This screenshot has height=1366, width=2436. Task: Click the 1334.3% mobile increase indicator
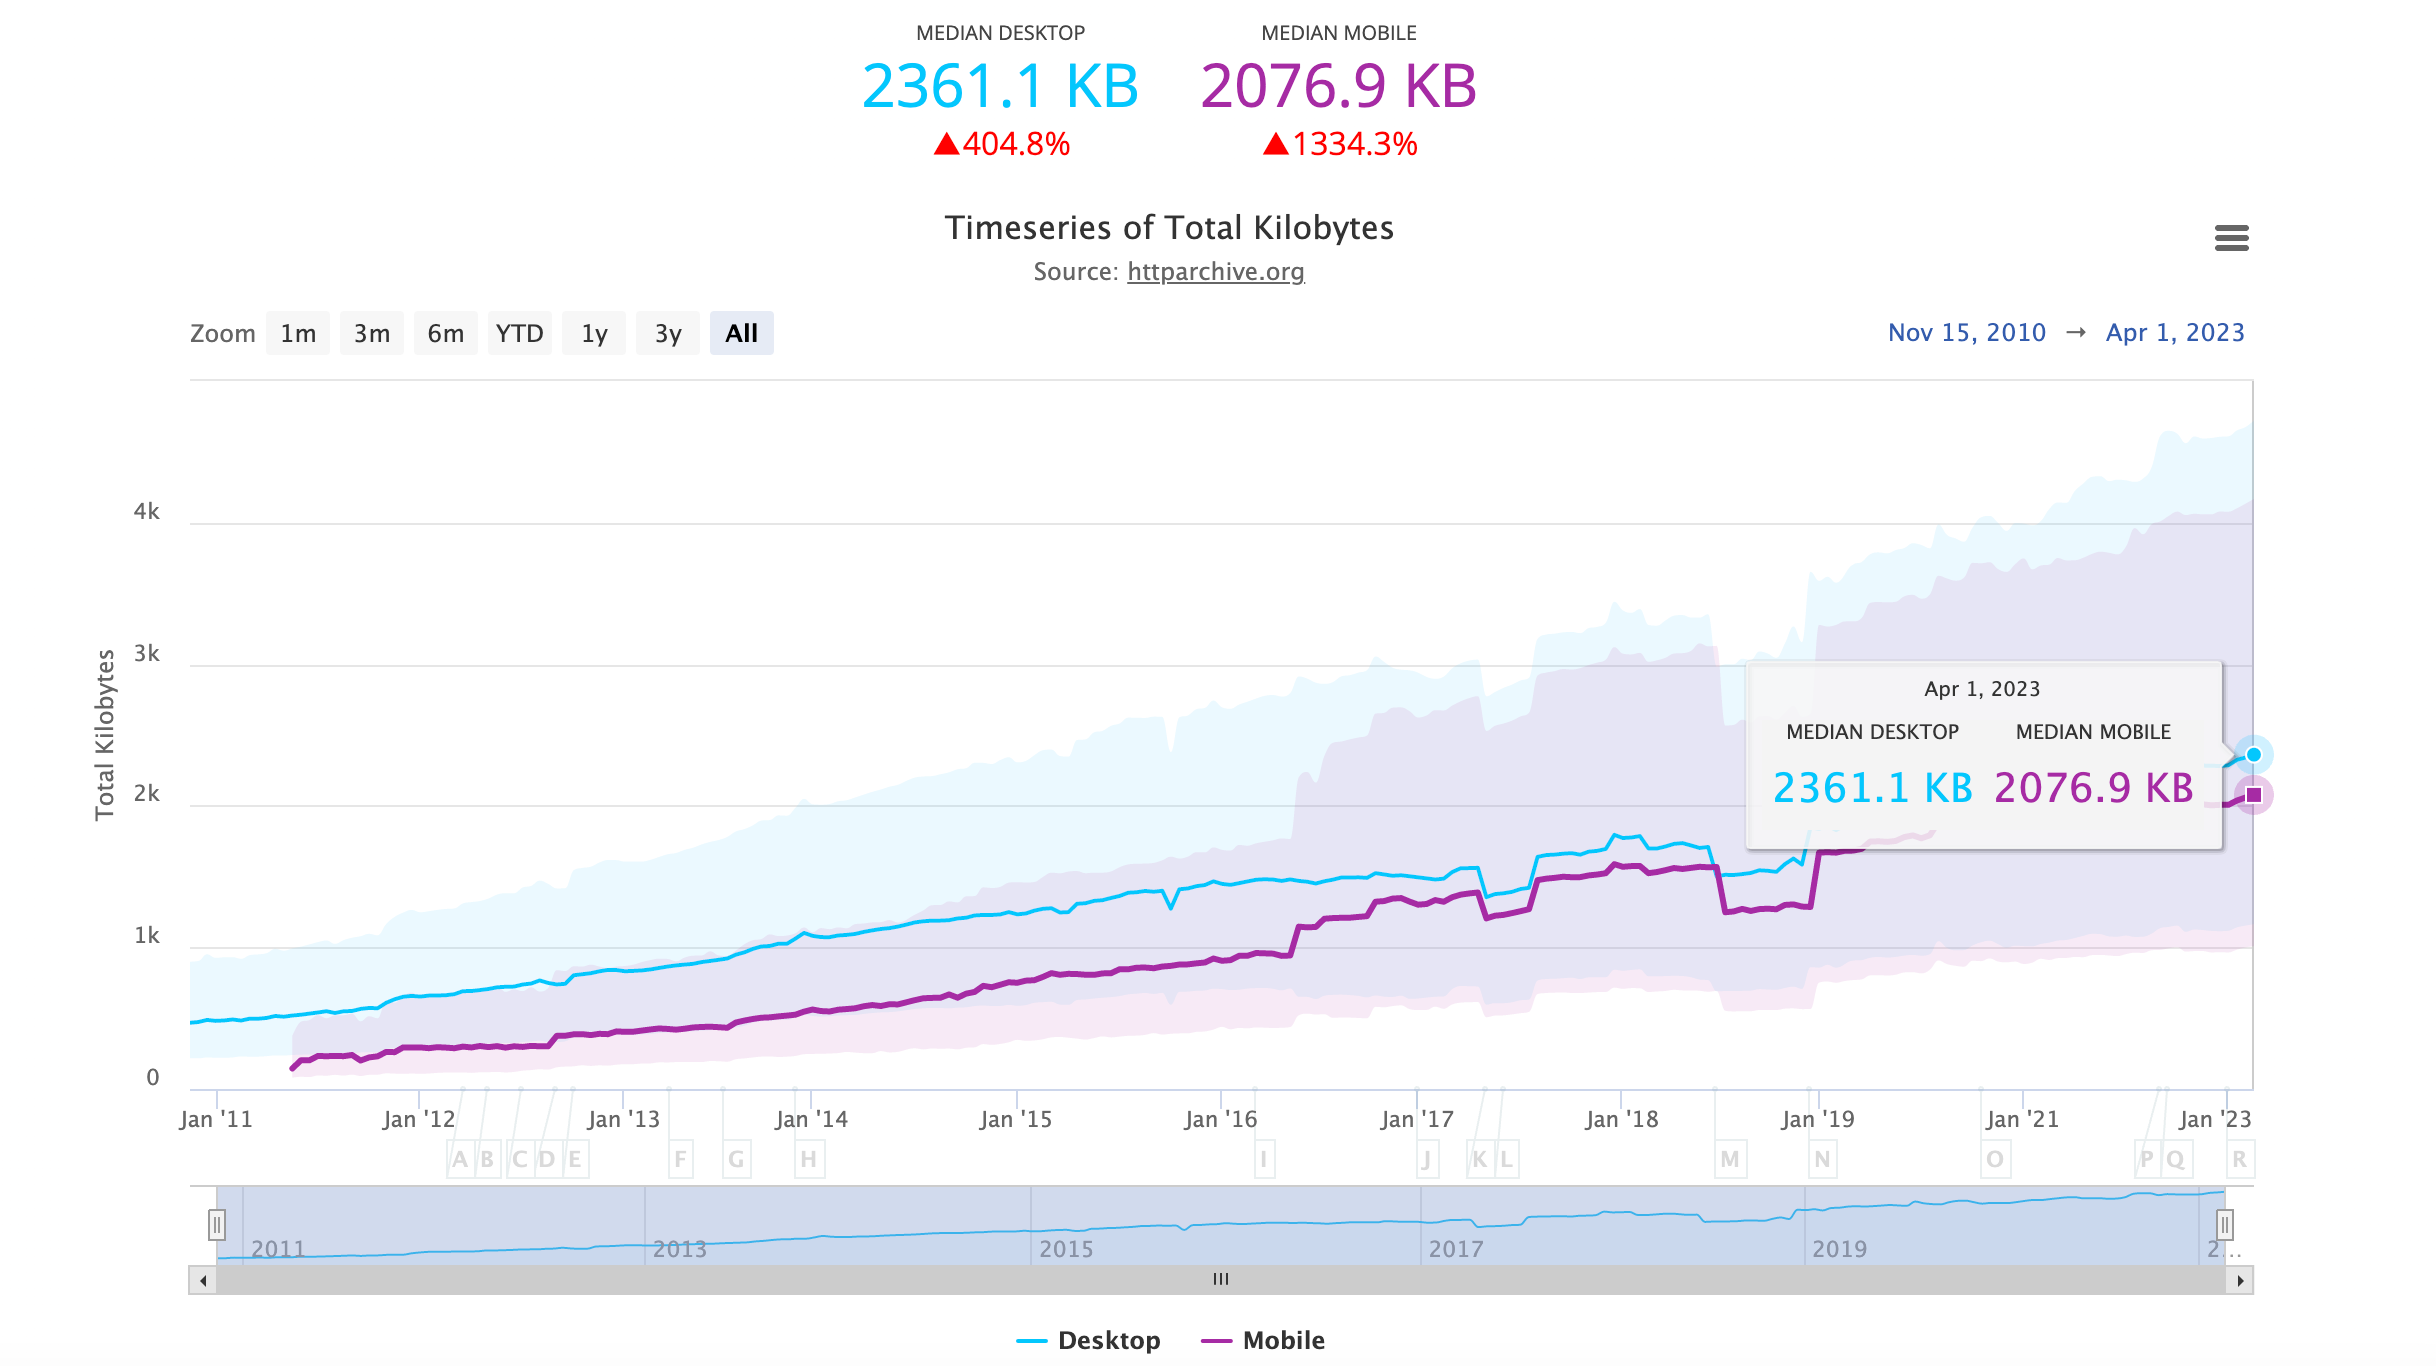pyautogui.click(x=1340, y=144)
